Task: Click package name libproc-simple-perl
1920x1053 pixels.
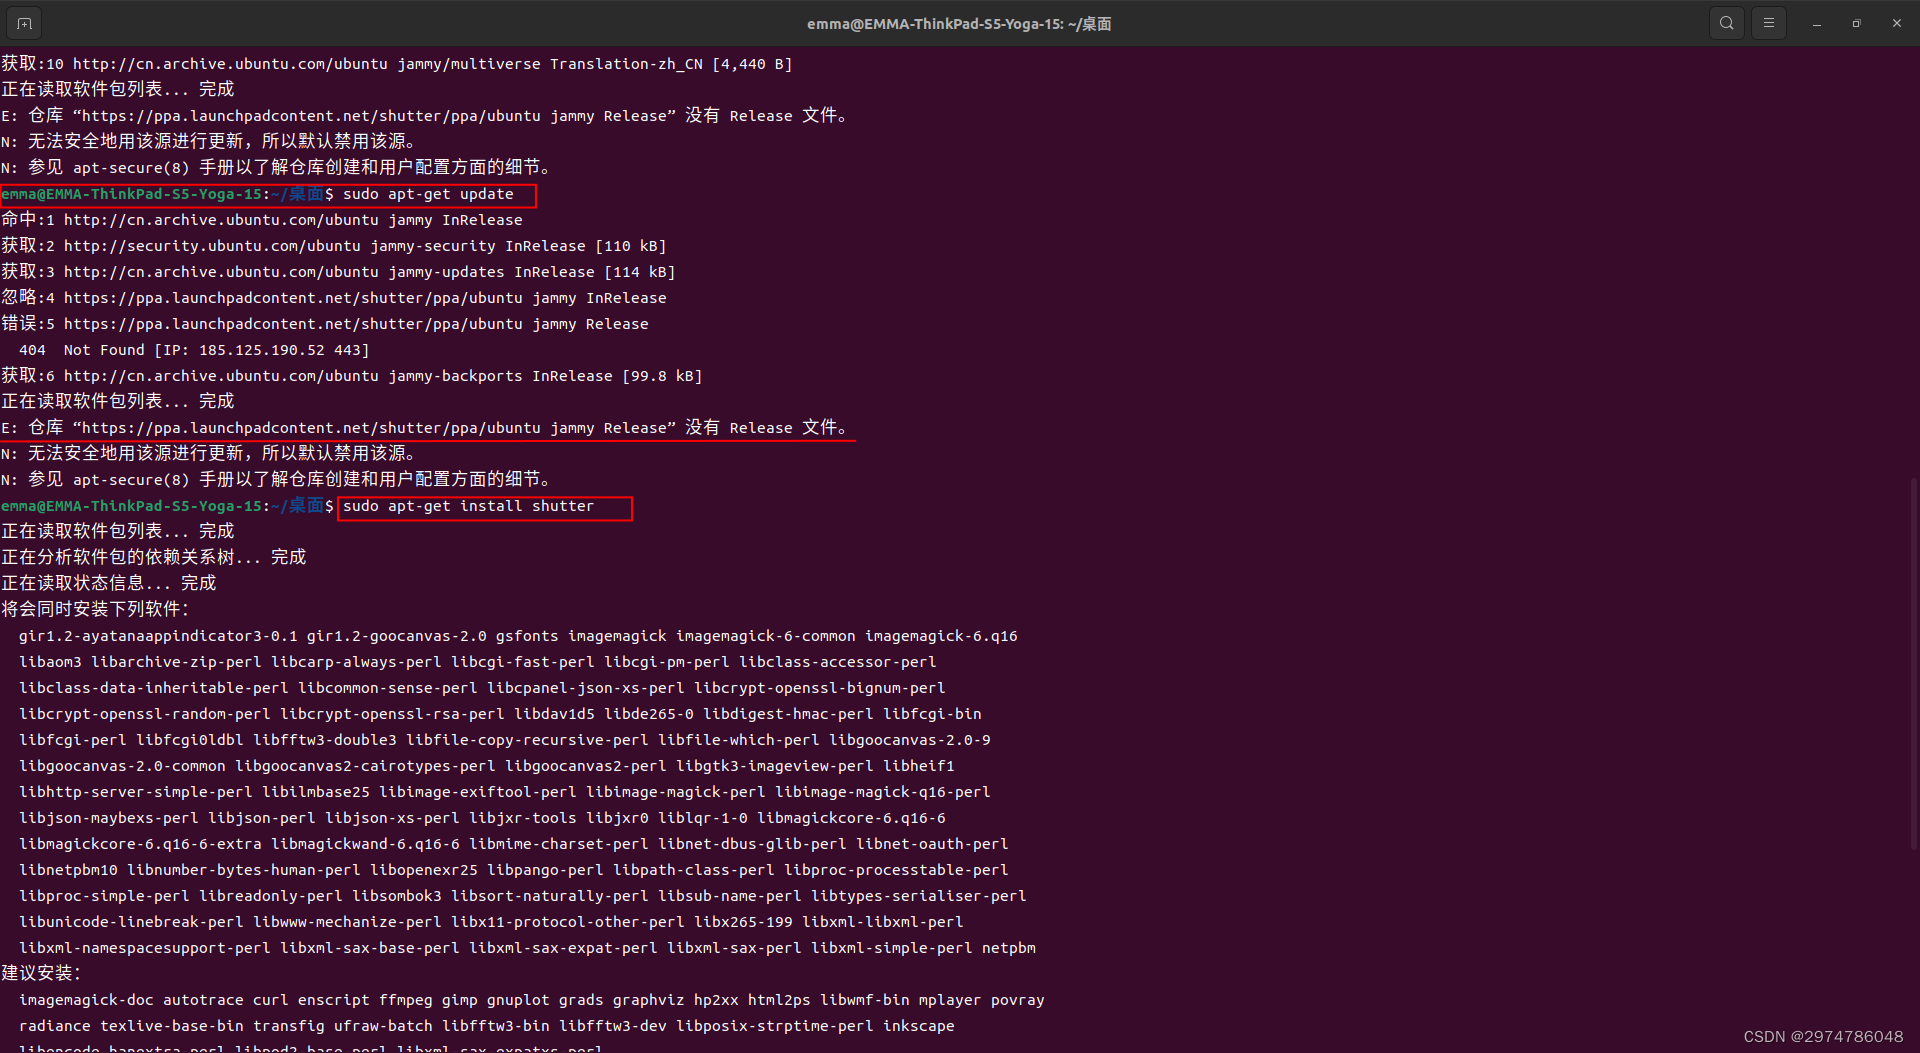Action: click(104, 896)
